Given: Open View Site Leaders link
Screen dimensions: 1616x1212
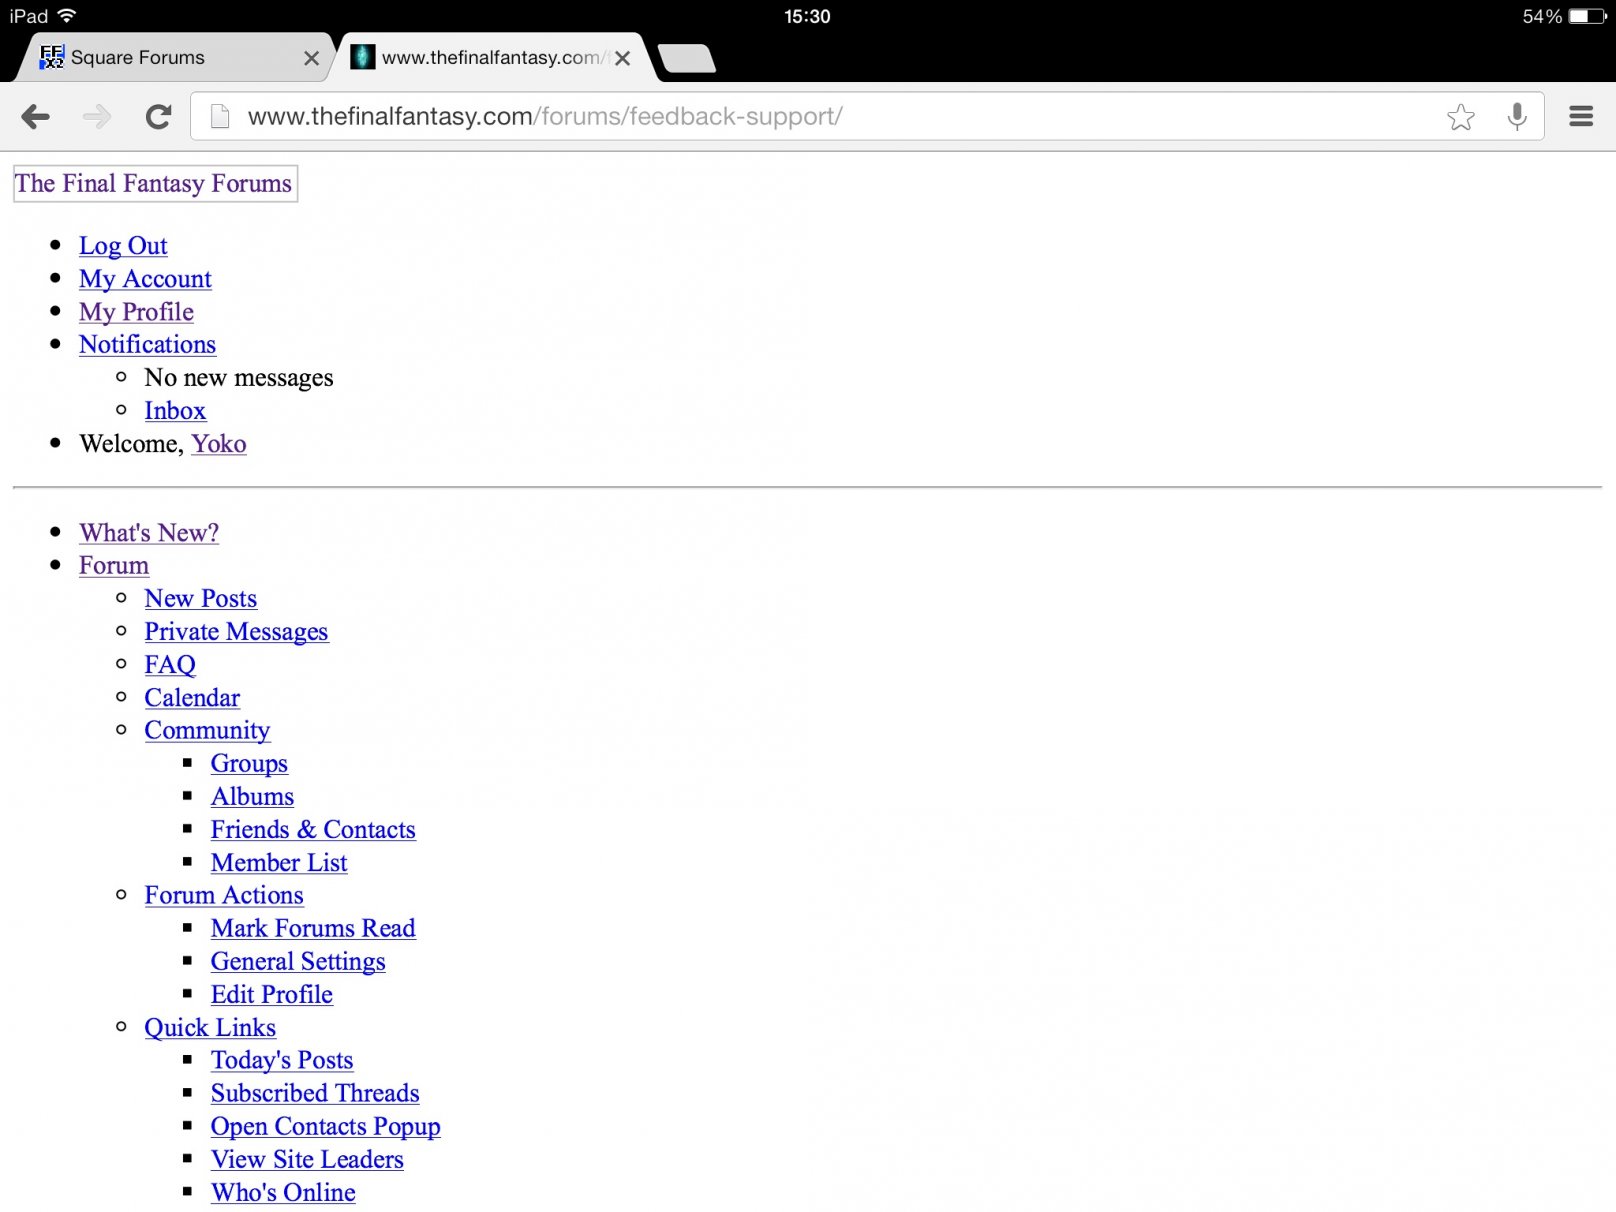Looking at the screenshot, I should pos(307,1160).
